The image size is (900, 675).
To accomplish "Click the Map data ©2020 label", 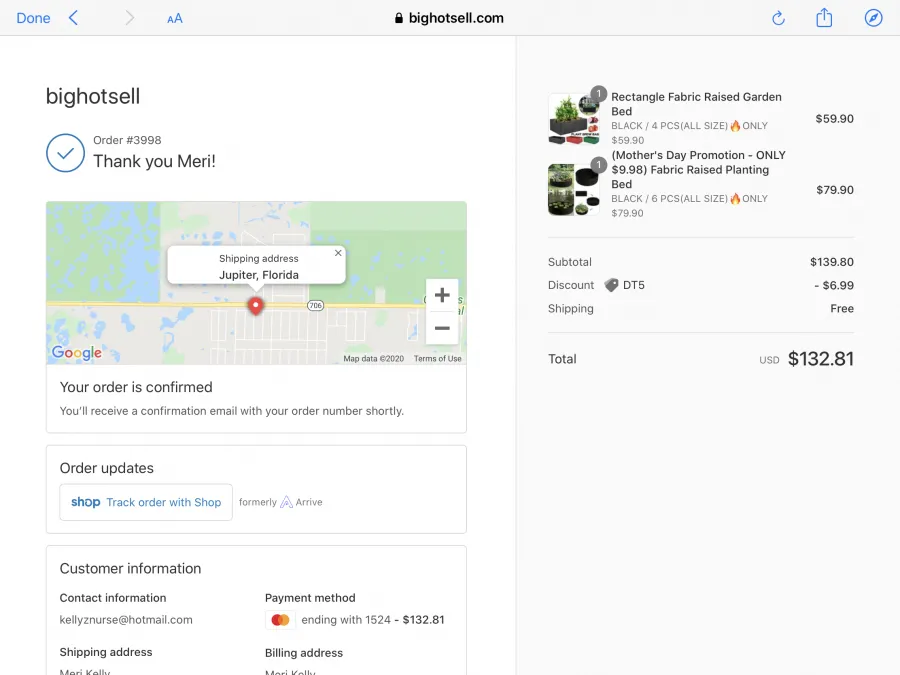I will pyautogui.click(x=374, y=359).
